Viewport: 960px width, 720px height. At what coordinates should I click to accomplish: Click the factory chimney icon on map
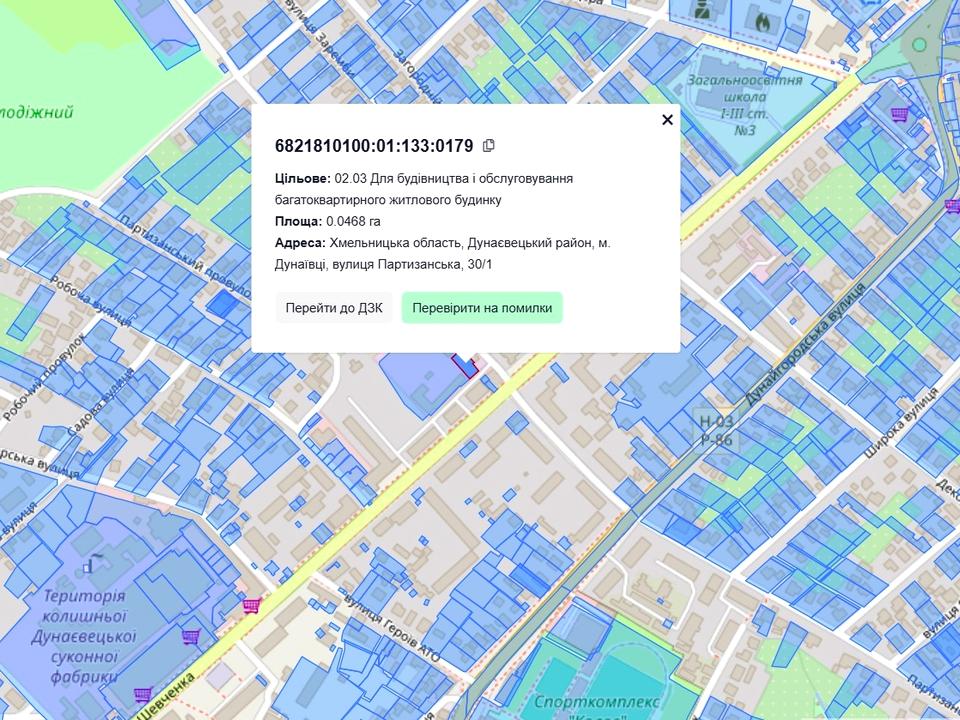point(90,565)
